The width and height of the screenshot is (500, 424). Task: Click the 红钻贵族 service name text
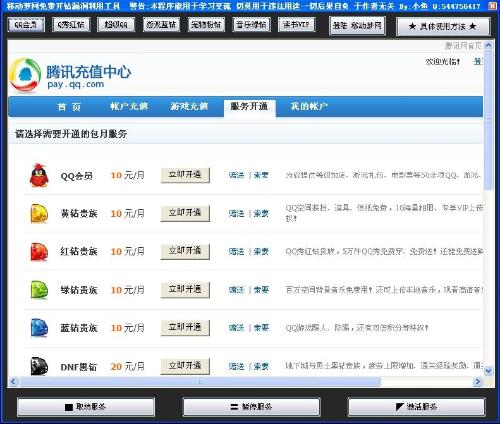coord(79,252)
